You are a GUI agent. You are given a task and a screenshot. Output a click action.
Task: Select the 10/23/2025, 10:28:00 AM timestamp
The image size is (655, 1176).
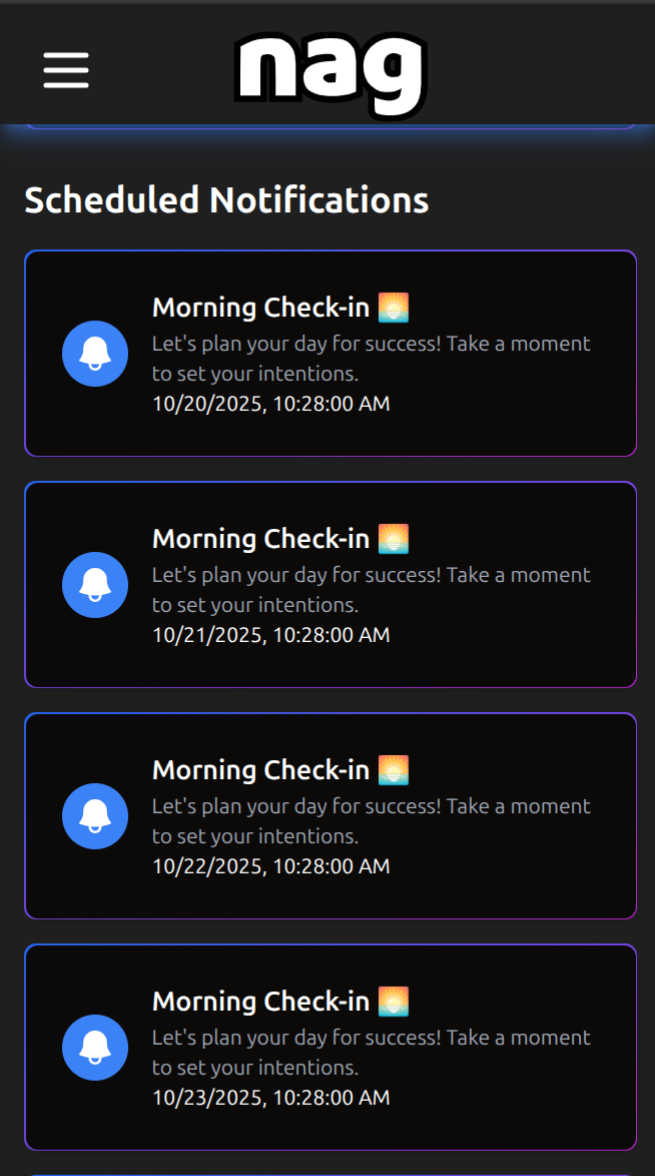point(271,1098)
